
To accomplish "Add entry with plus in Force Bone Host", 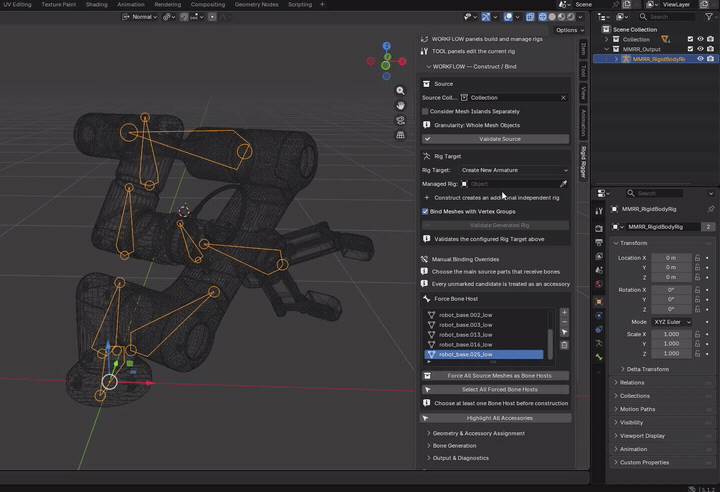I will click(564, 313).
